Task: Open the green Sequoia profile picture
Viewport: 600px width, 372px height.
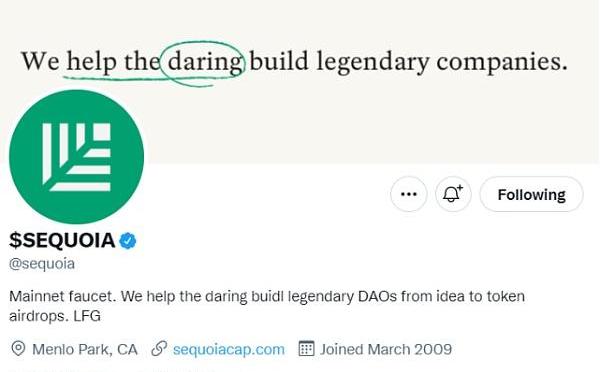Action: click(77, 157)
